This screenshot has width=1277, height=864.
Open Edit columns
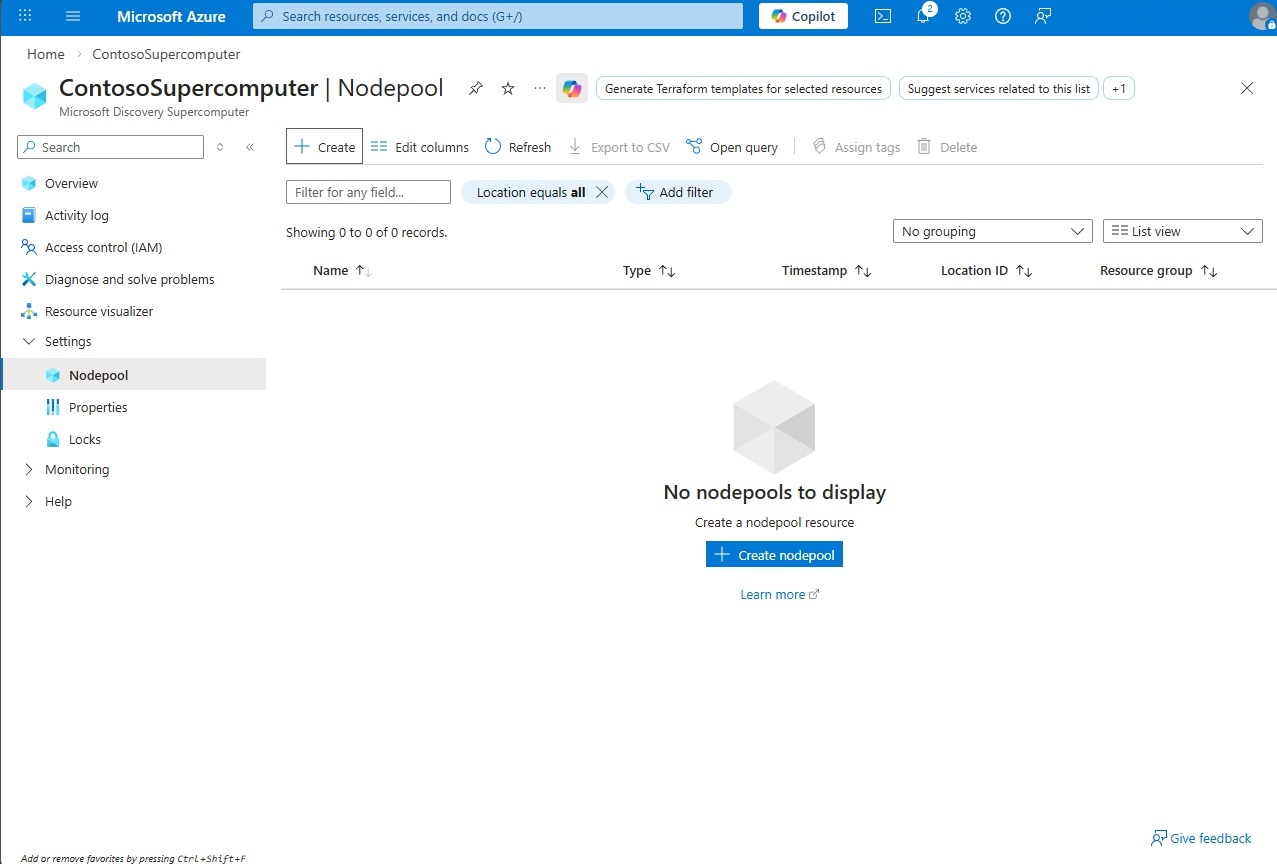(419, 147)
